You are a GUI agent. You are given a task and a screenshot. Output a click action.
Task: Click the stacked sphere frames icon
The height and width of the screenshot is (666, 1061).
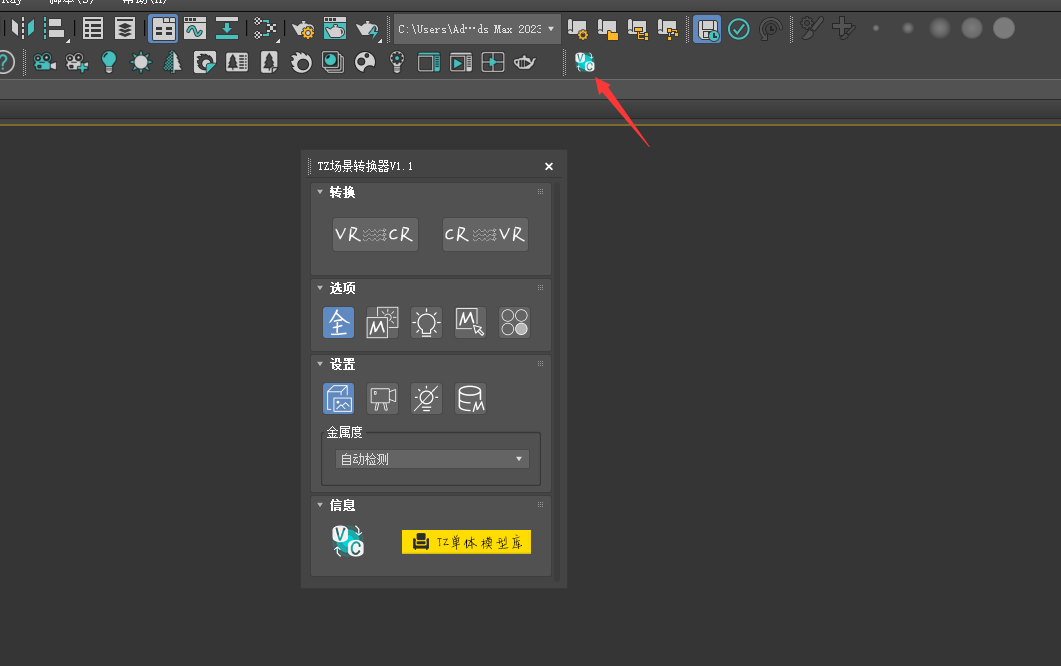(x=333, y=62)
